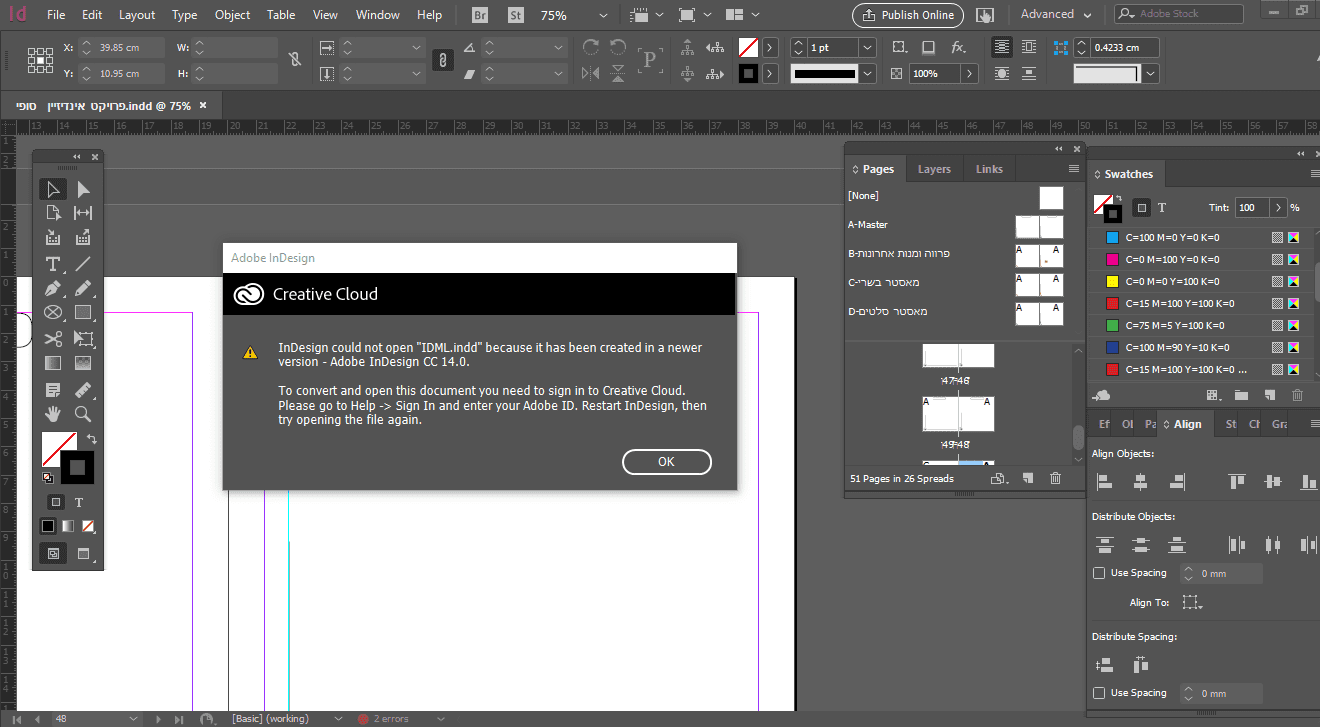This screenshot has width=1320, height=727.
Task: Open the stroke weight 1 pt dropdown
Action: 866,48
